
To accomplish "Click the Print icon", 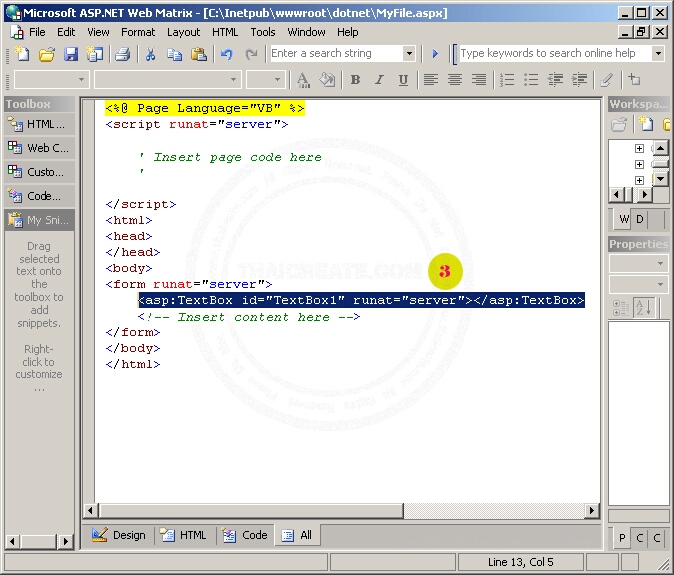I will point(123,54).
